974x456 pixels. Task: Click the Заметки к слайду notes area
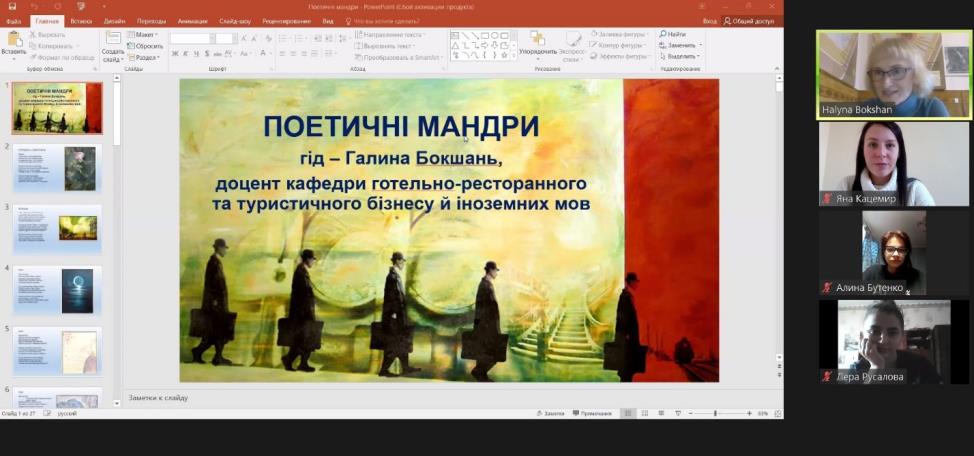(x=452, y=398)
